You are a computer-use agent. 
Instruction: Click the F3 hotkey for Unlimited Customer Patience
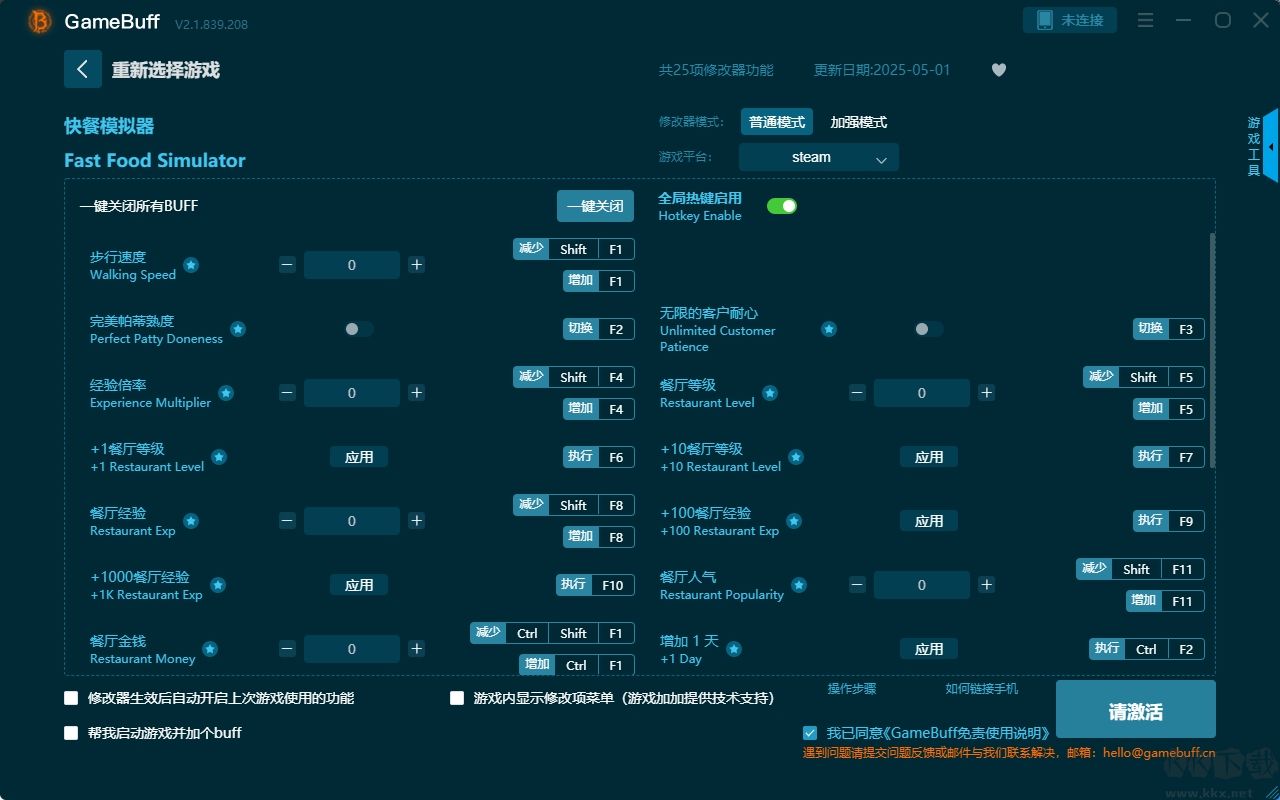pyautogui.click(x=1186, y=329)
